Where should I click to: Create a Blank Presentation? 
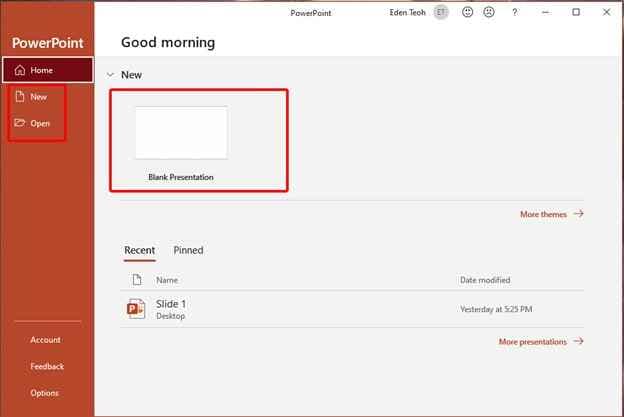(181, 142)
